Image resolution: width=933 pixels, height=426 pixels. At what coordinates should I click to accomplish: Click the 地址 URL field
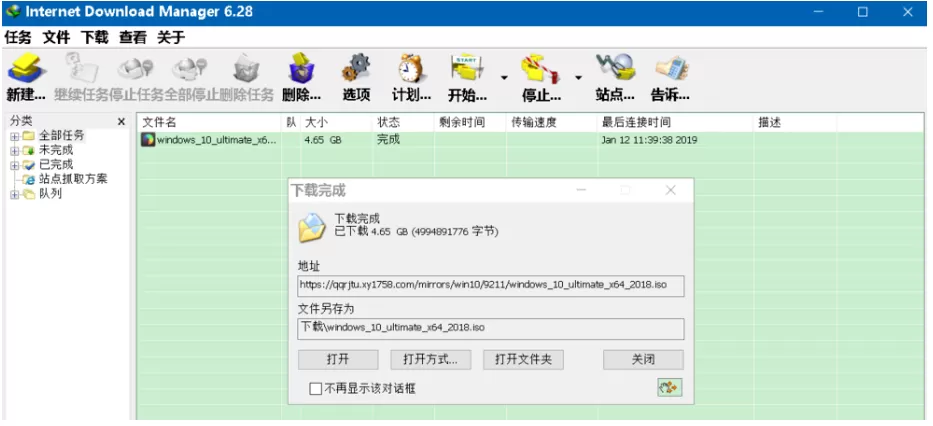(x=491, y=285)
